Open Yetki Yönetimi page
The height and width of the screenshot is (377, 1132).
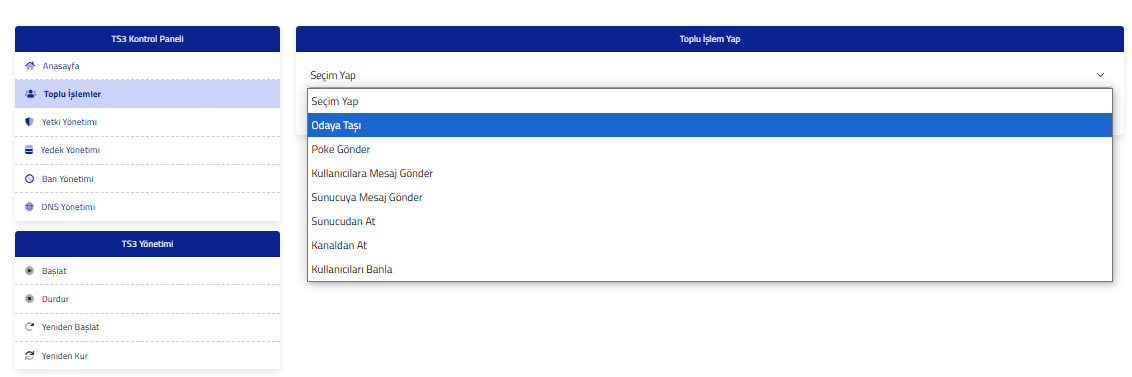(x=147, y=122)
